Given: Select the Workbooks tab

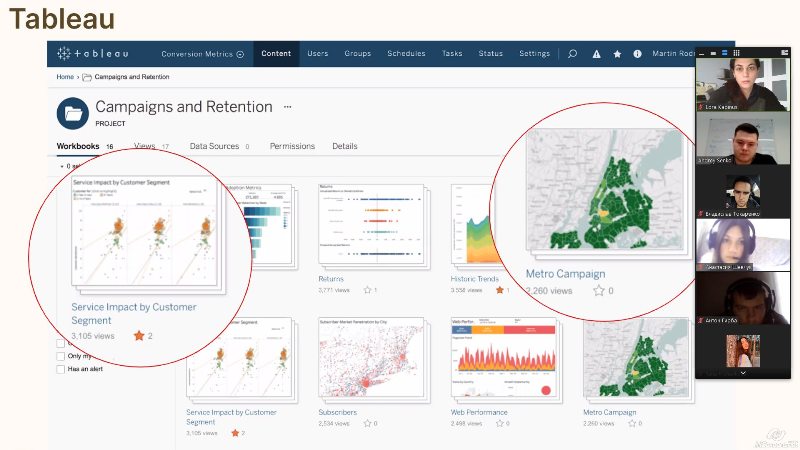Looking at the screenshot, I should coord(85,146).
